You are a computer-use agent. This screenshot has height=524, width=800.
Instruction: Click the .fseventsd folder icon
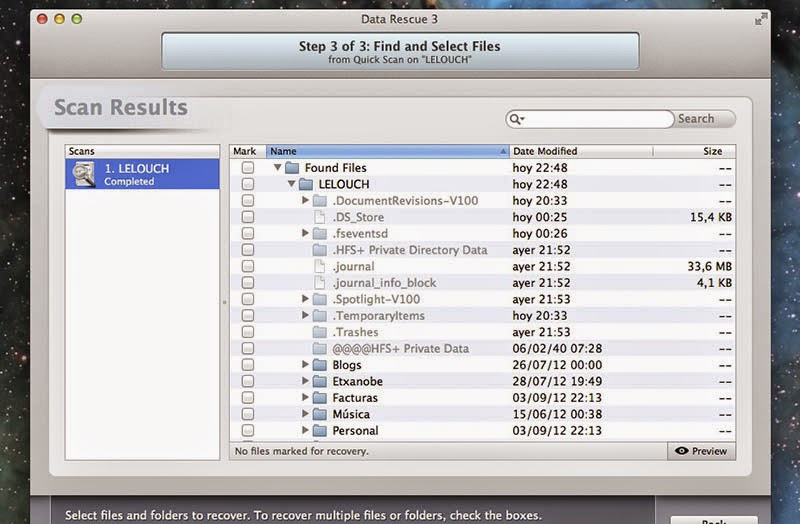(x=319, y=233)
